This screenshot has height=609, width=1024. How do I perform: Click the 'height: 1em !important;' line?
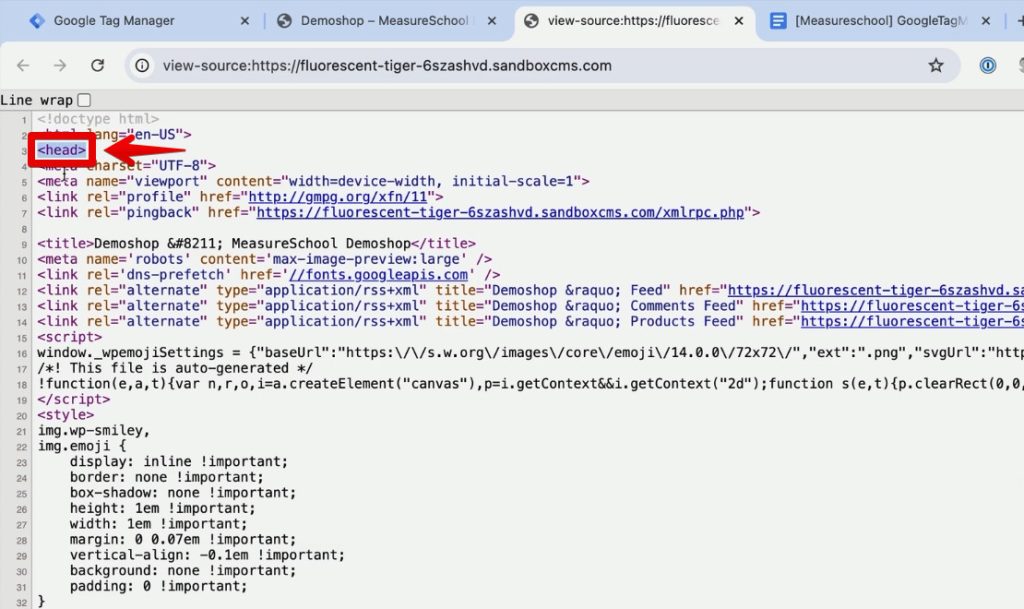162,508
